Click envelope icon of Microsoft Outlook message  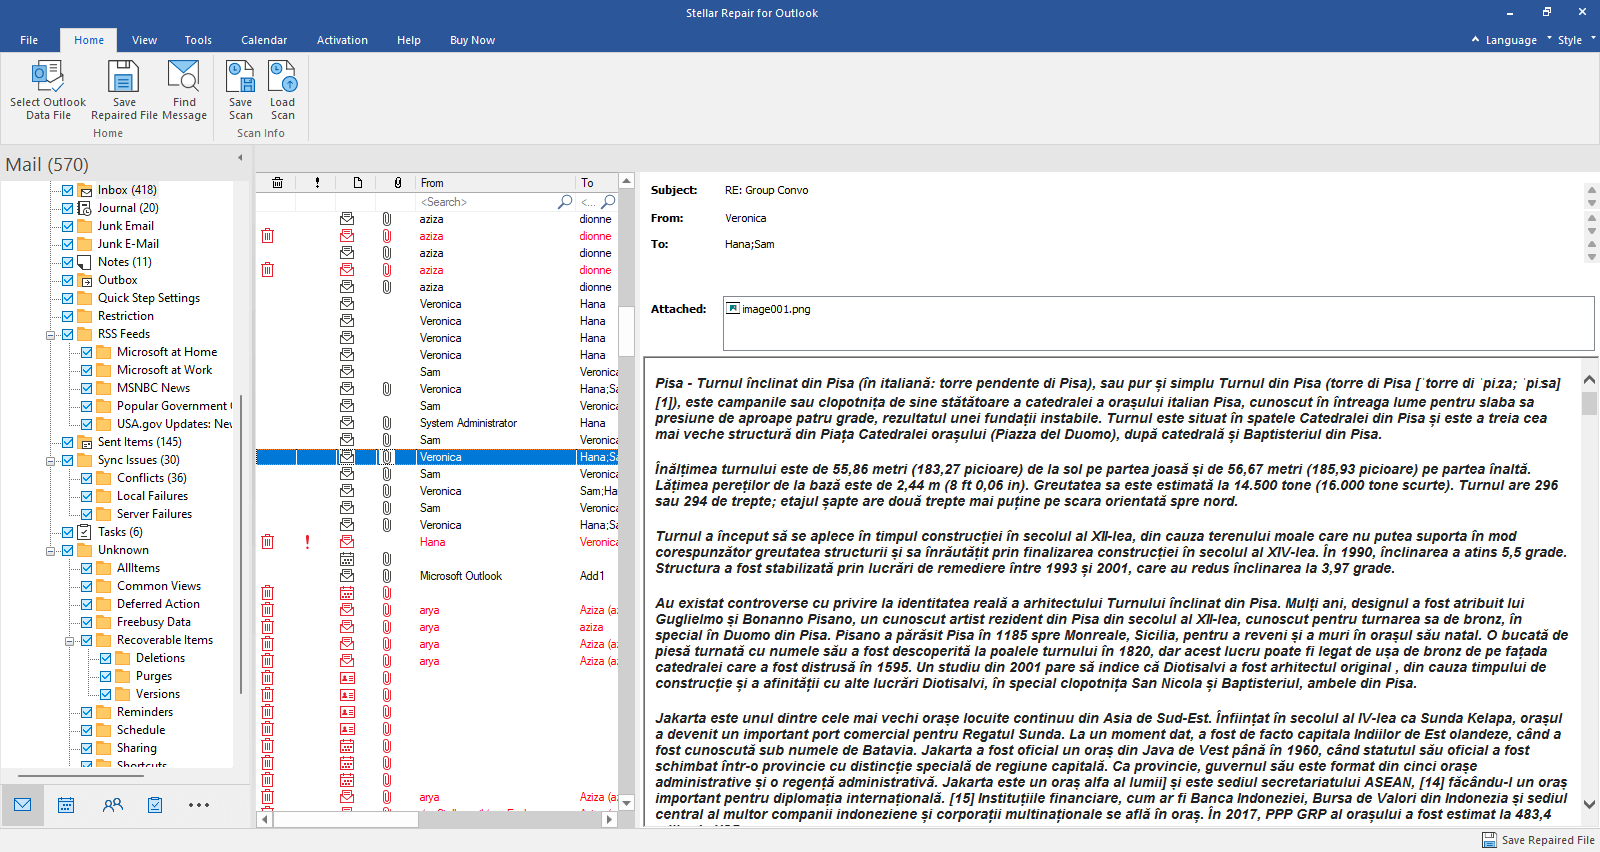347,576
